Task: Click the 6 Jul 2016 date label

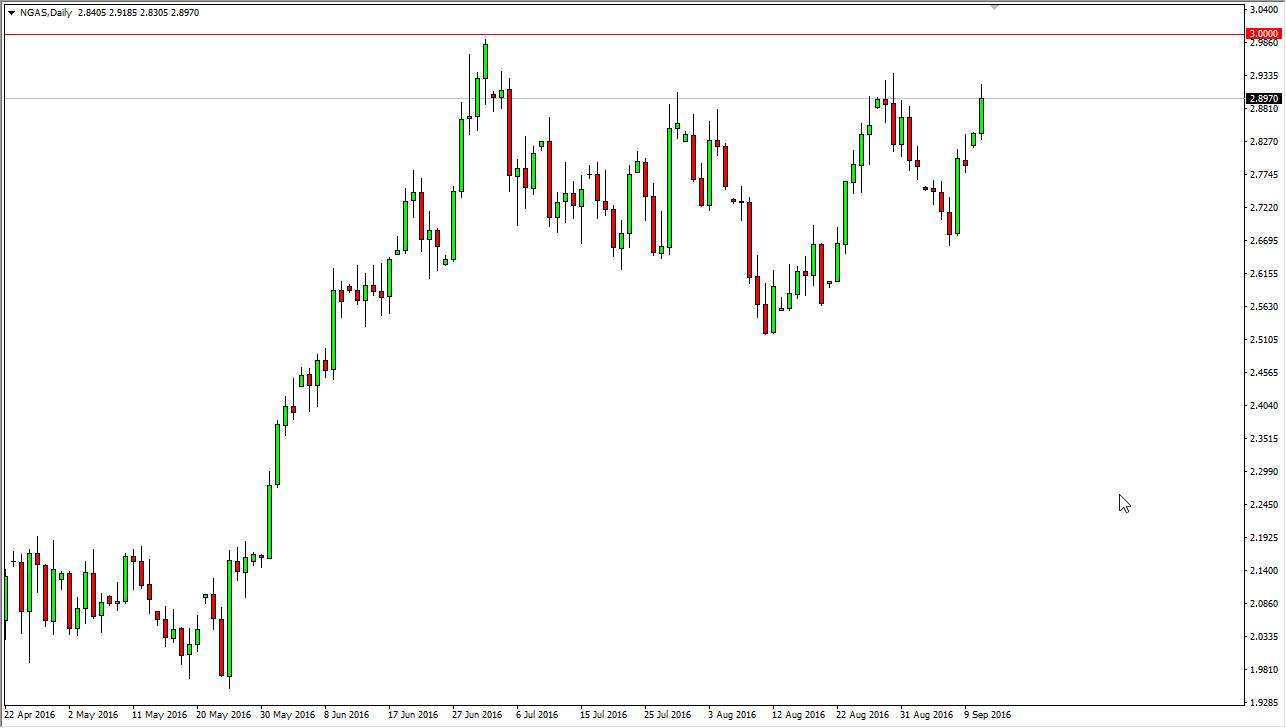Action: click(x=537, y=715)
